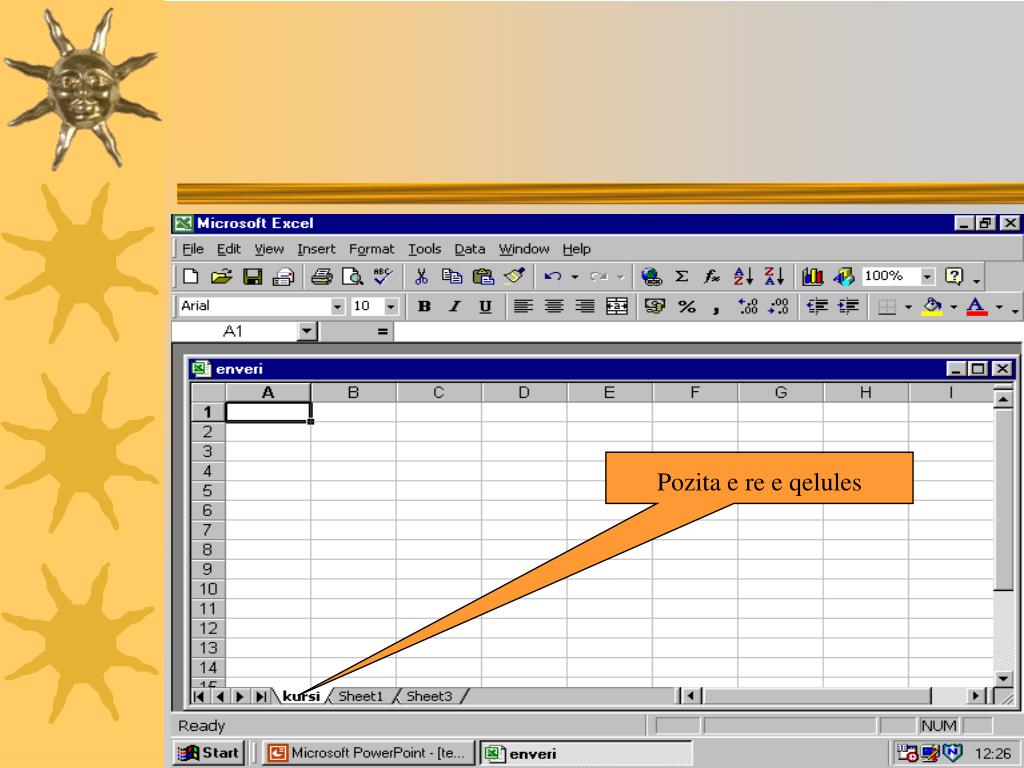Apply Percent Style icon

click(686, 306)
